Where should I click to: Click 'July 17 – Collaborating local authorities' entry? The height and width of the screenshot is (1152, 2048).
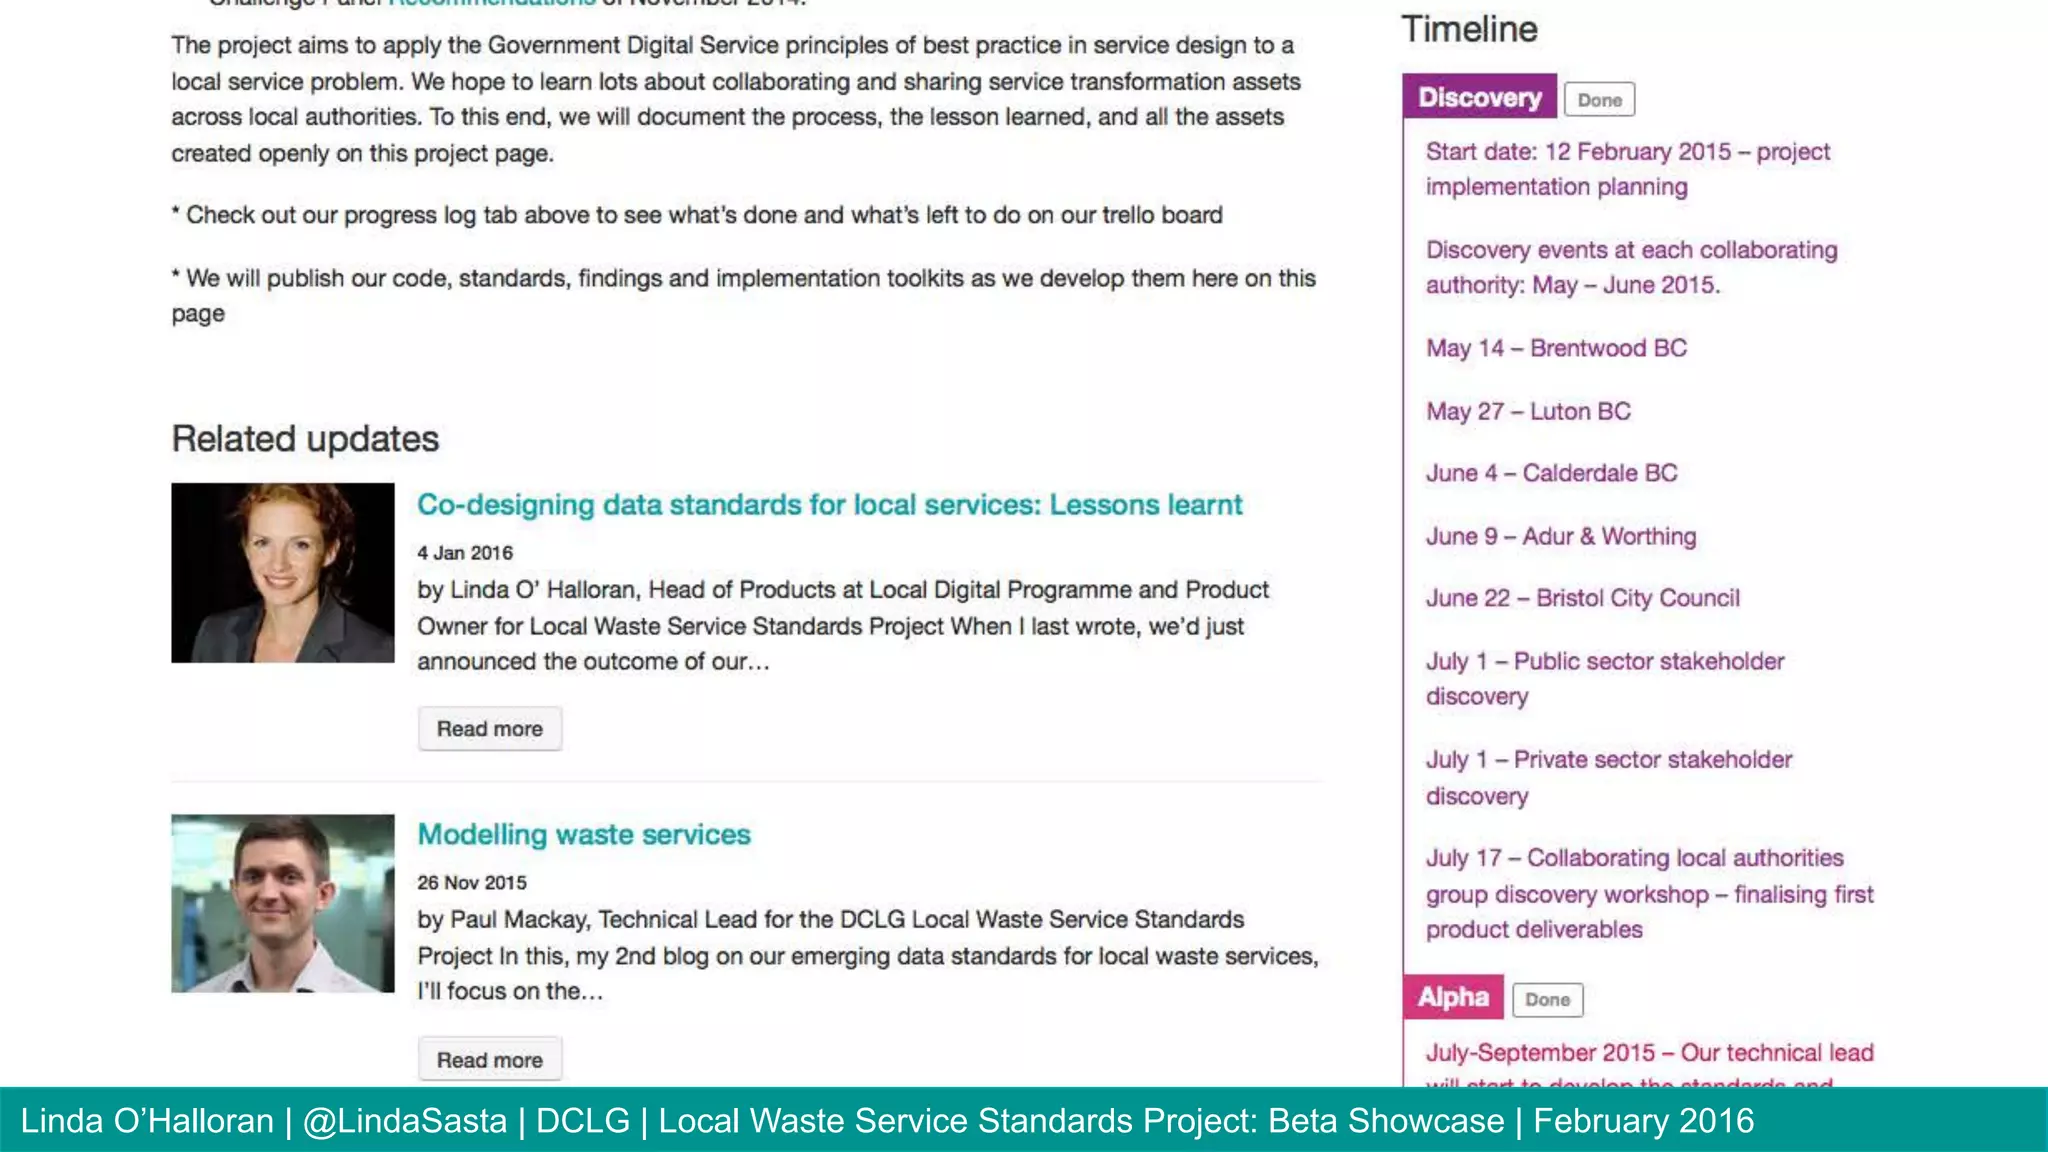click(1650, 894)
